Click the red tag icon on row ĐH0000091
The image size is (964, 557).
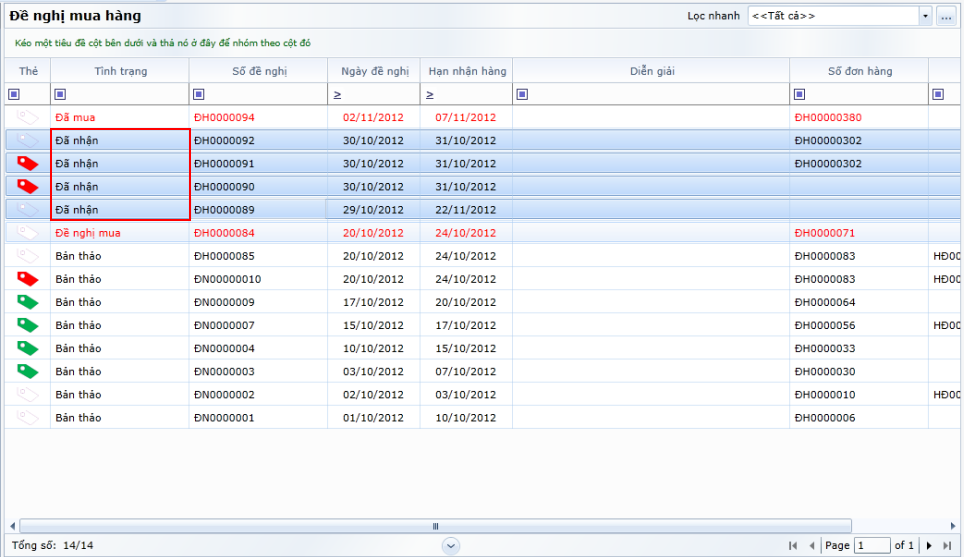point(27,163)
